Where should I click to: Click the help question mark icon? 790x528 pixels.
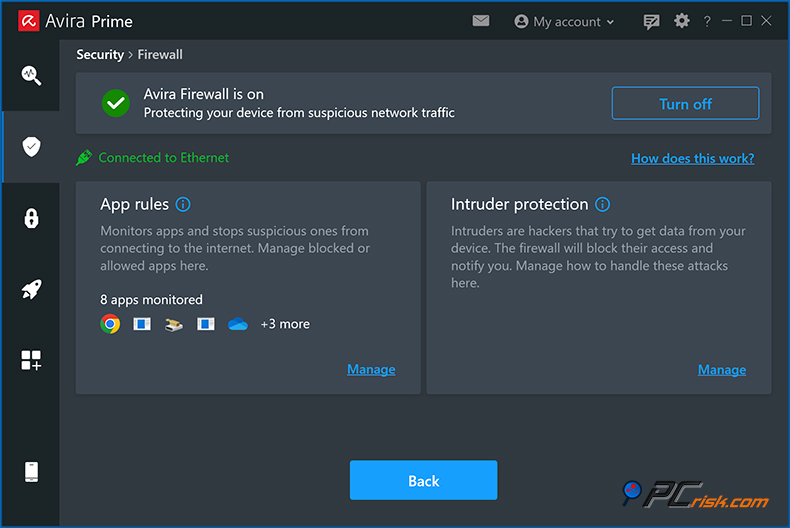point(707,21)
